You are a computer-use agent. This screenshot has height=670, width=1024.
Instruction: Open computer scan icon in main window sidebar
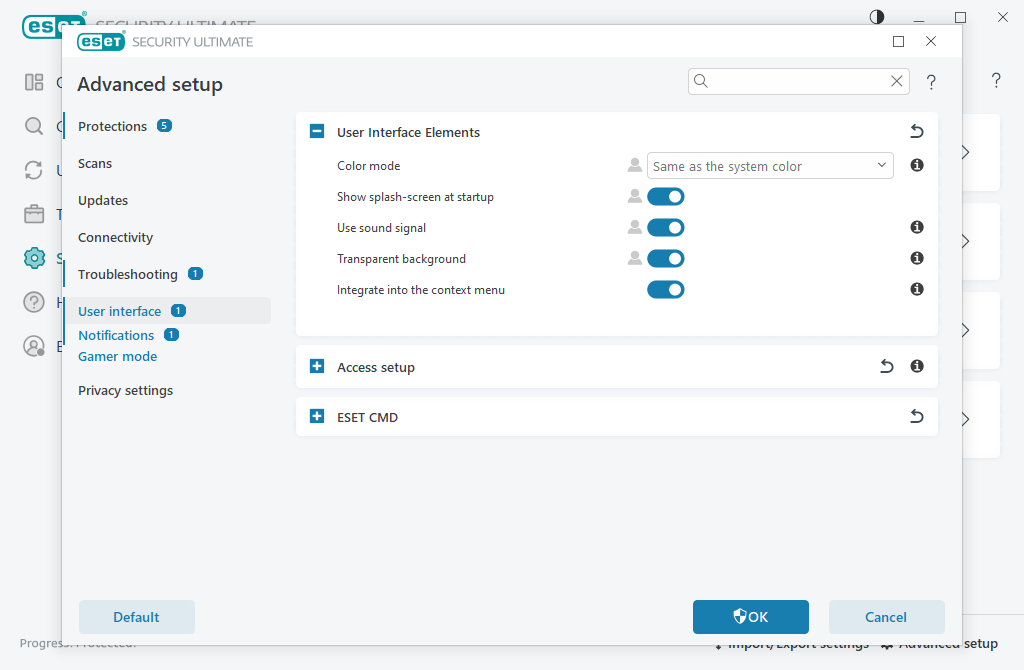pyautogui.click(x=34, y=126)
